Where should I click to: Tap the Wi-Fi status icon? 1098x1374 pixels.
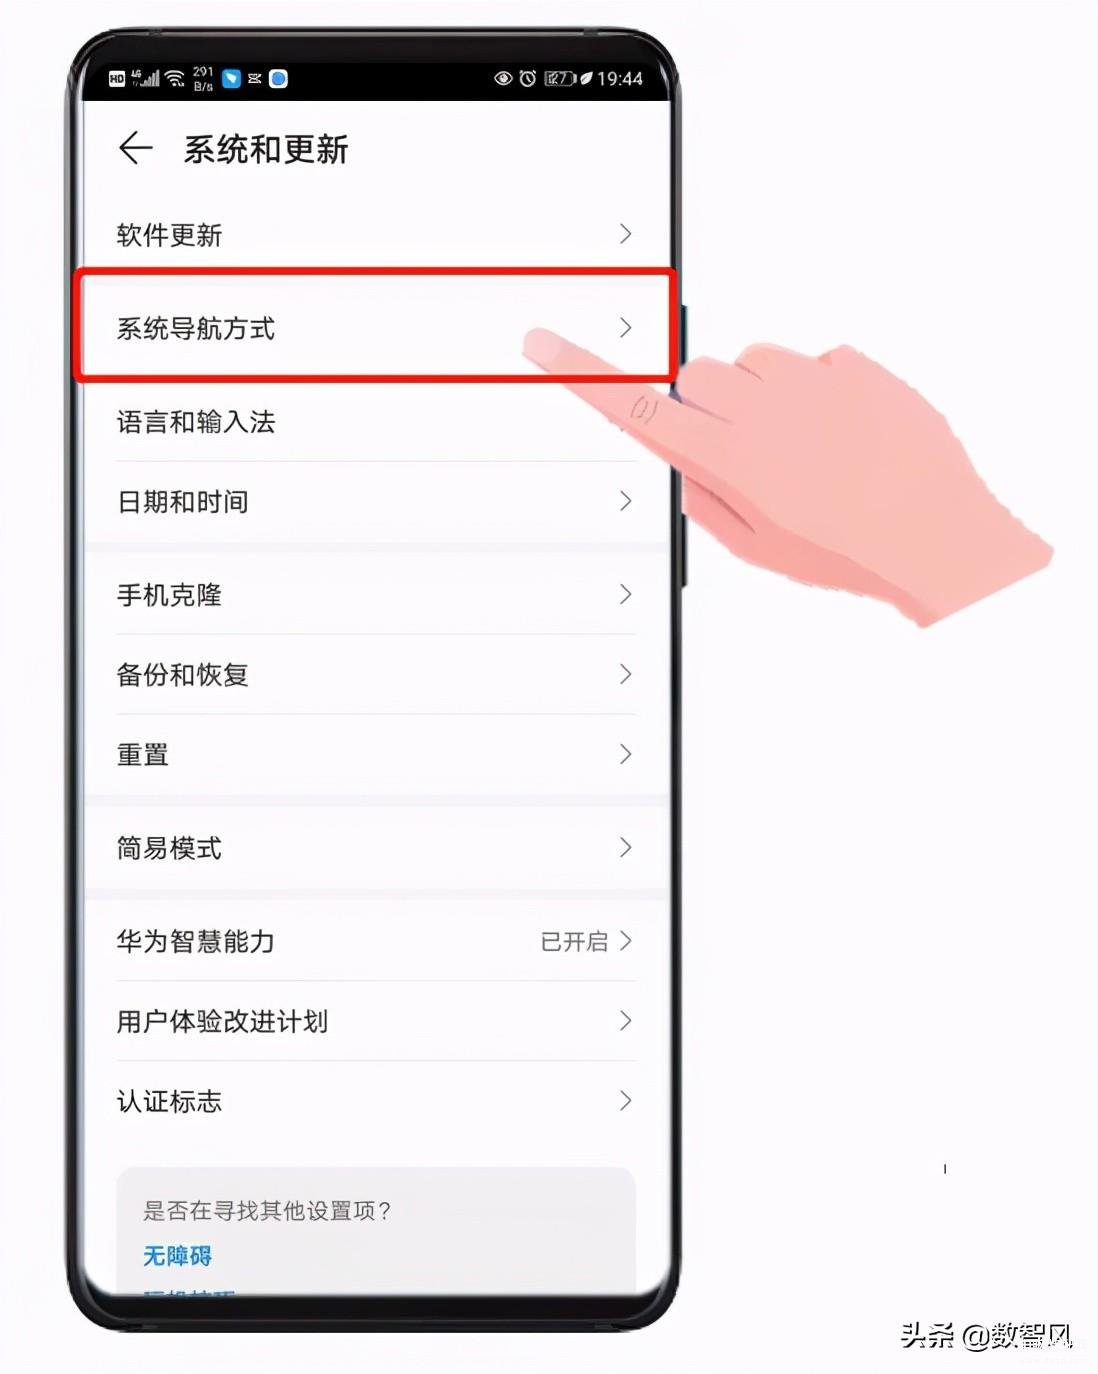(174, 78)
